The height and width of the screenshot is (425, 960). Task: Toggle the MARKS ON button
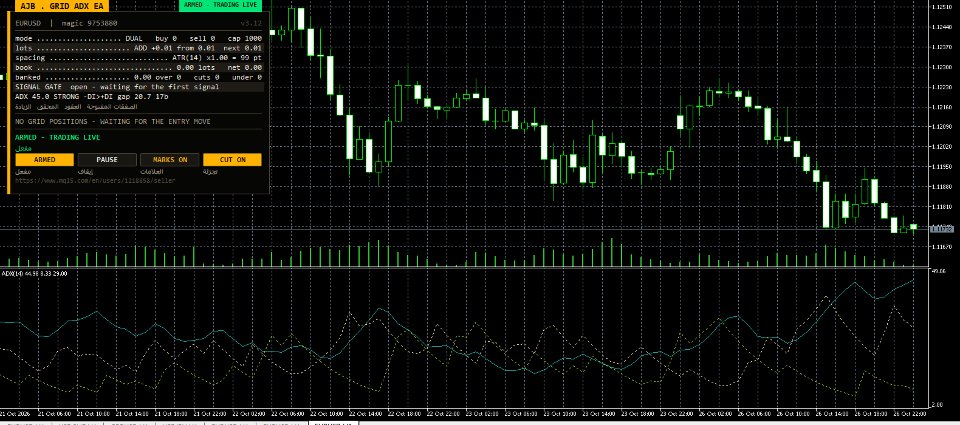click(170, 160)
